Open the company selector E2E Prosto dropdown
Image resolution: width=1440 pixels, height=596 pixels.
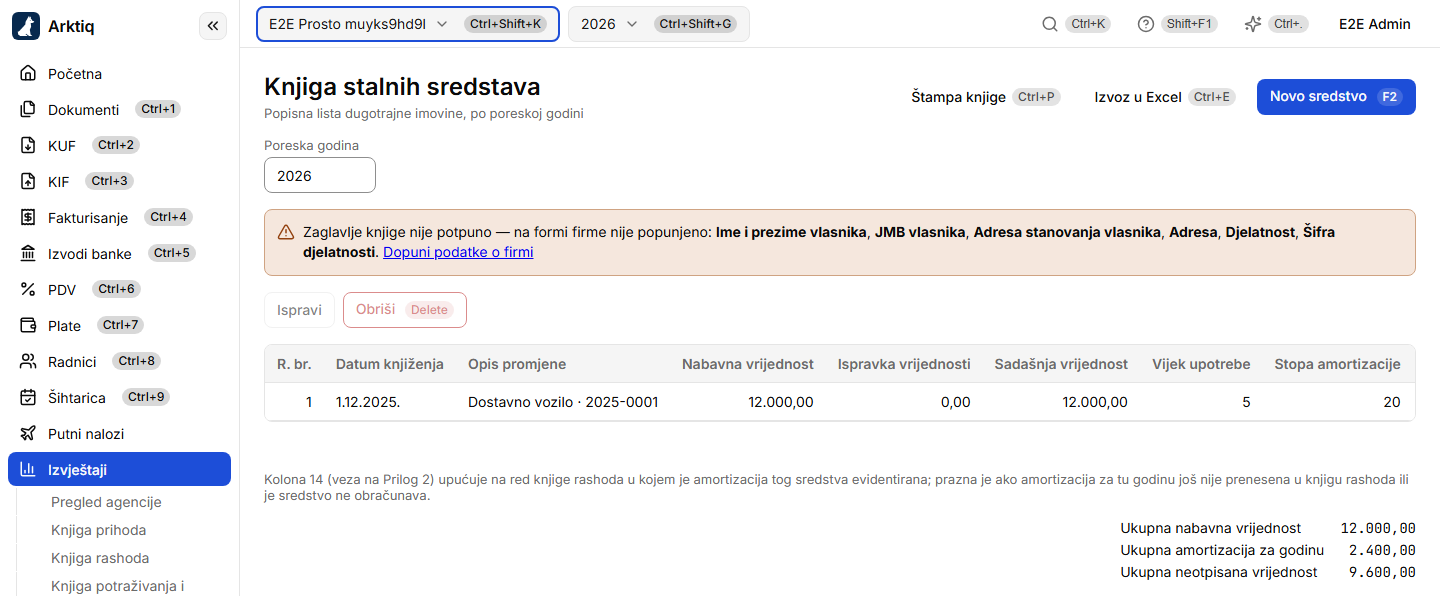pyautogui.click(x=408, y=24)
